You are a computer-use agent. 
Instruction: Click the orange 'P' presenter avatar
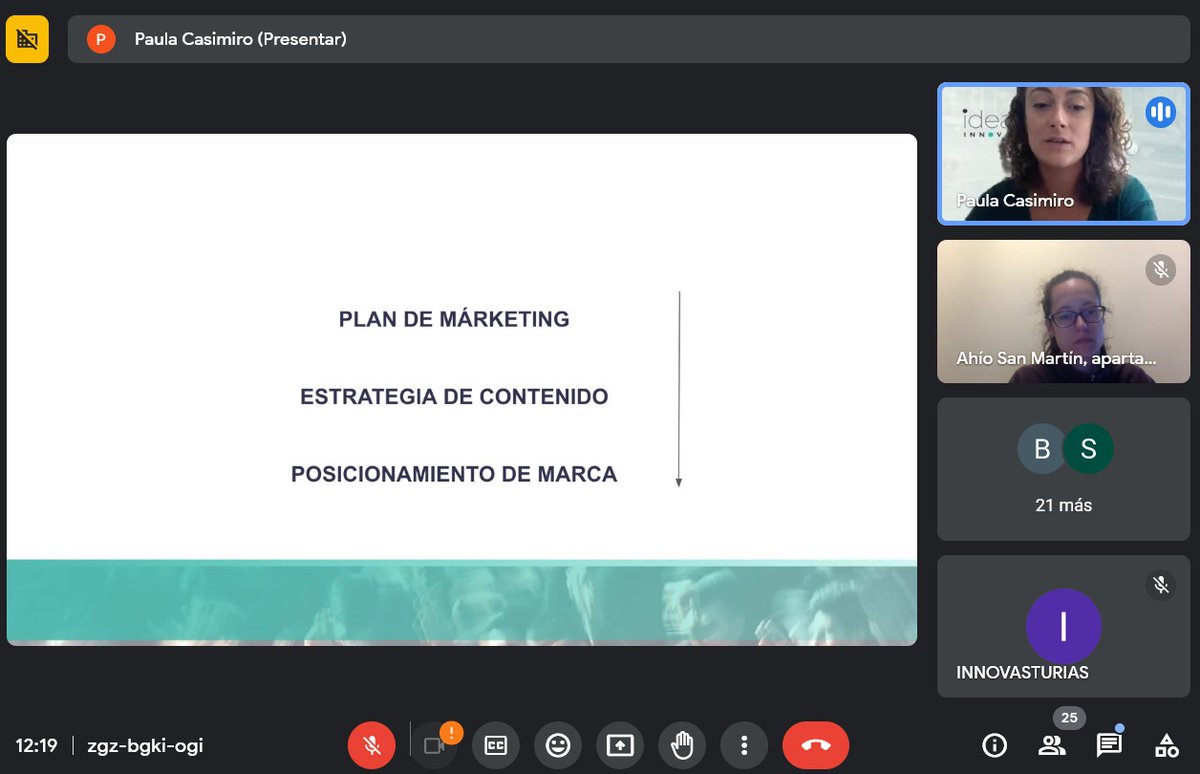(101, 40)
